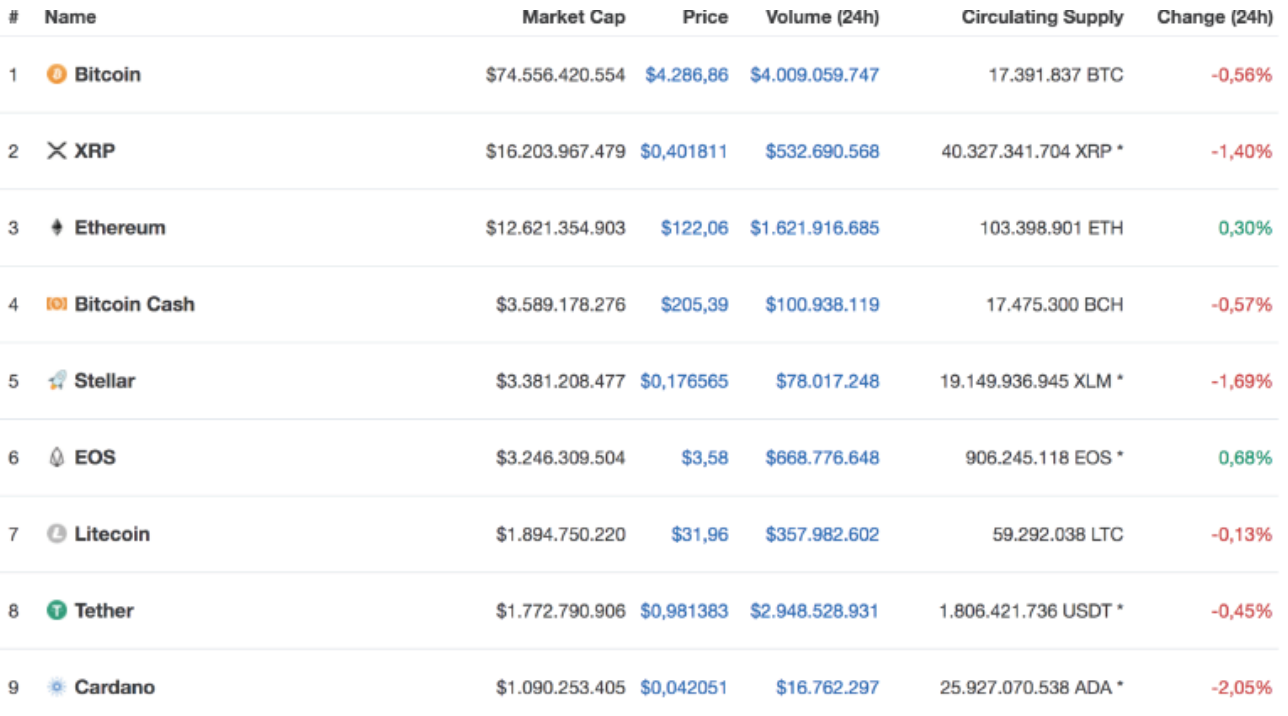Open the XRP coin name link
This screenshot has width=1288, height=716.
click(94, 151)
